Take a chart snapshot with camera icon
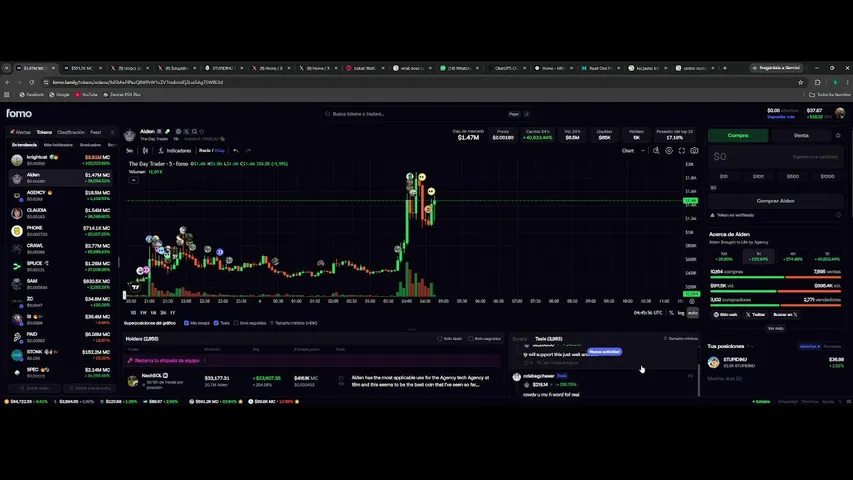 pyautogui.click(x=694, y=151)
